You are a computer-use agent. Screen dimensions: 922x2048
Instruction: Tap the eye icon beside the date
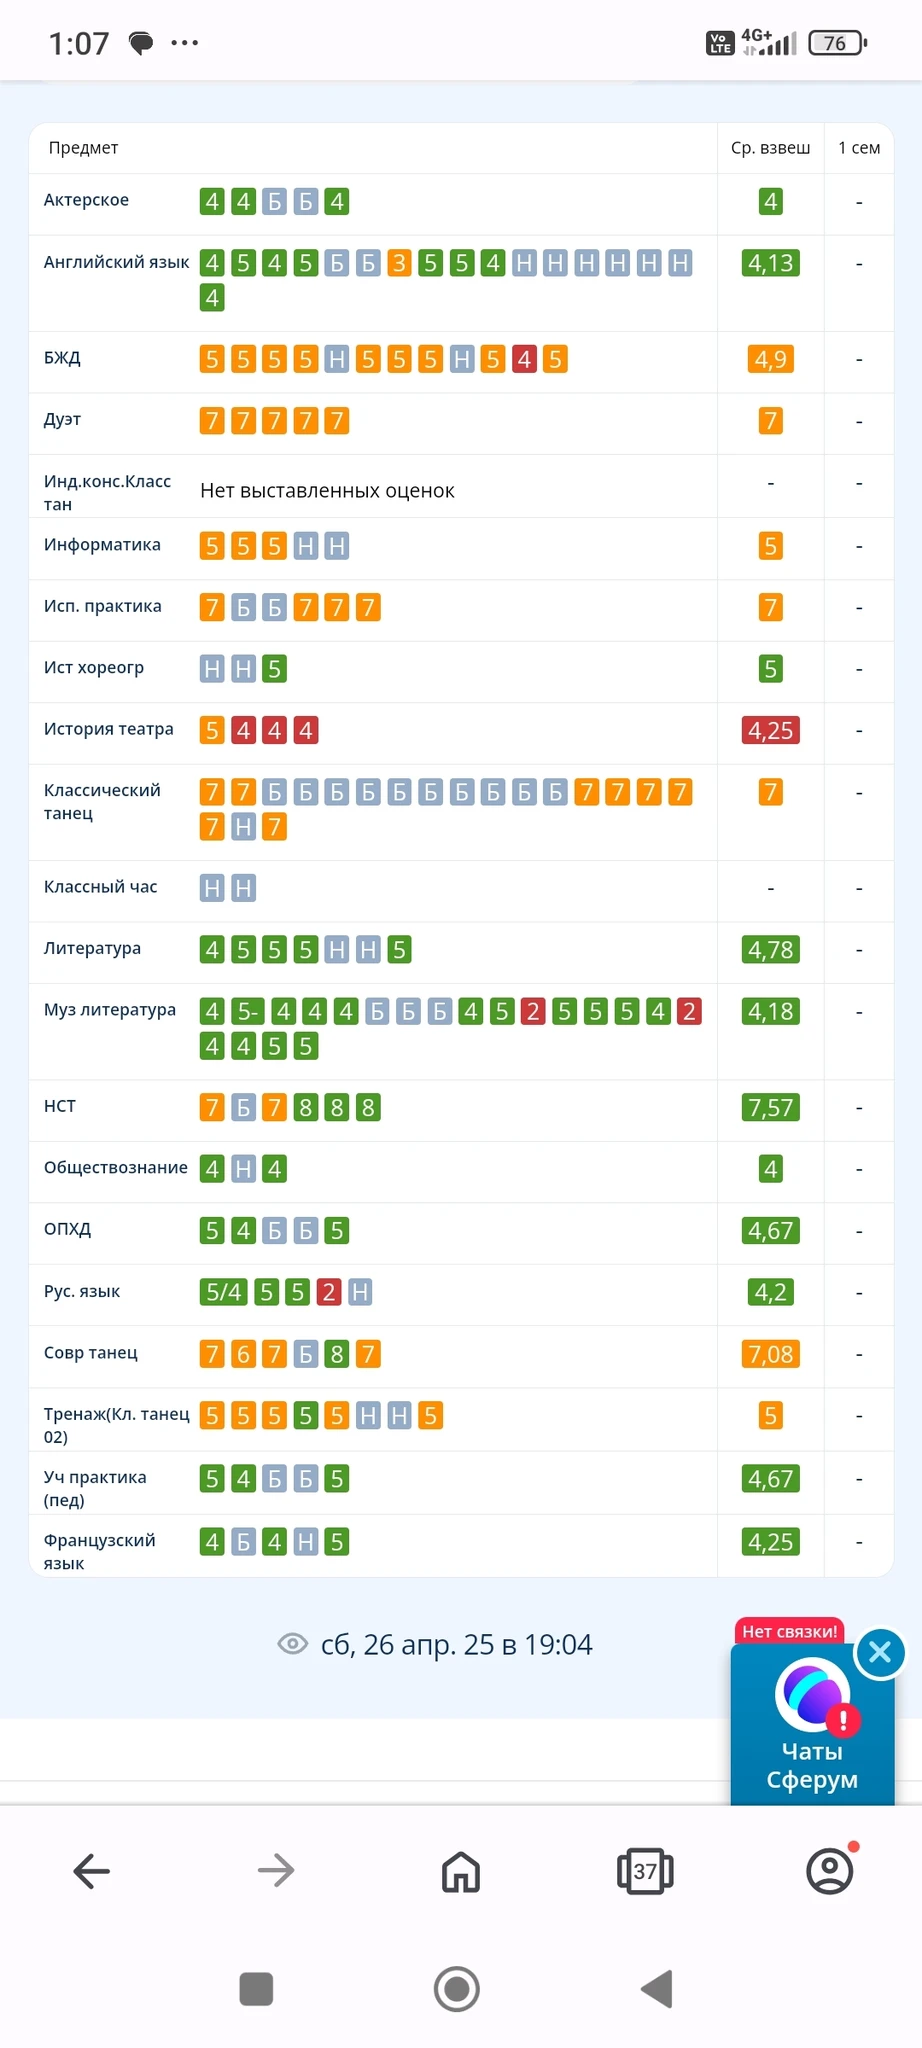(292, 1644)
